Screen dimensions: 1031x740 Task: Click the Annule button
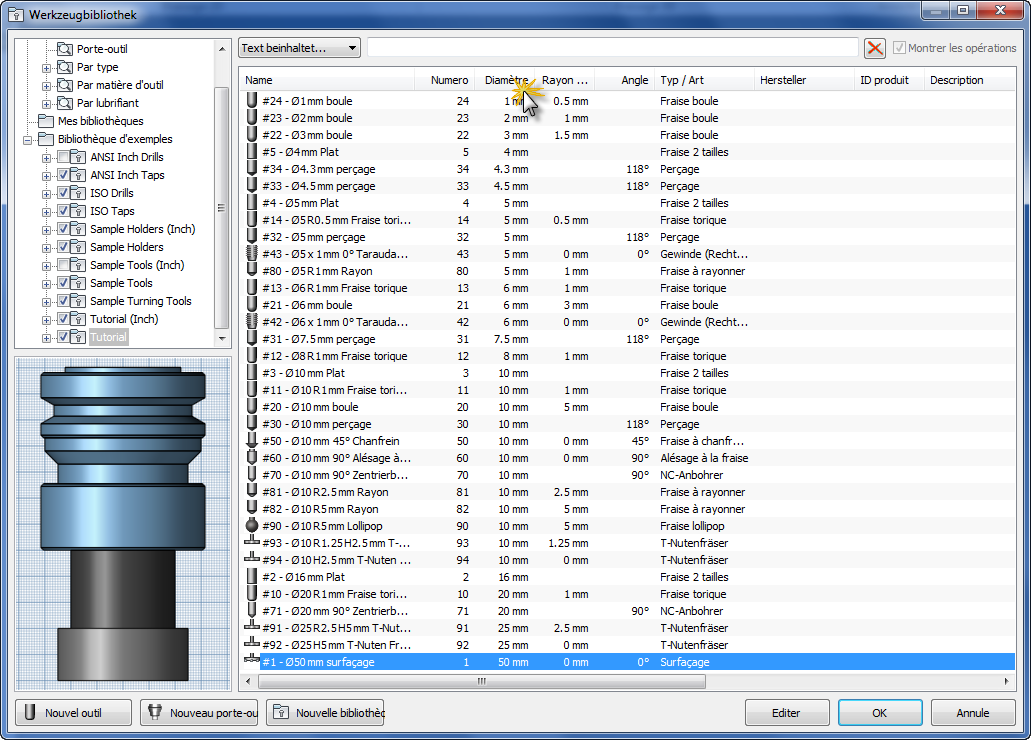(x=972, y=712)
